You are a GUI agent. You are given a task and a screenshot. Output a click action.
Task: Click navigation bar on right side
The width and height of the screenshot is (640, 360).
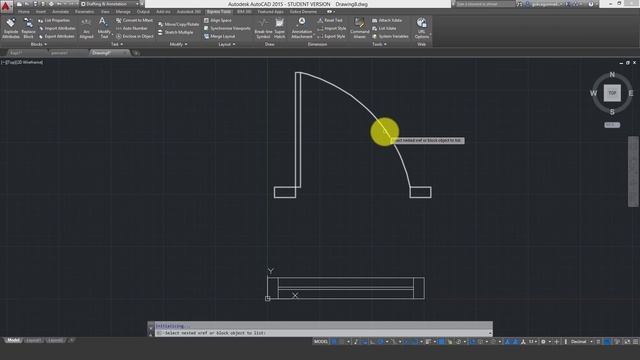(x=633, y=171)
